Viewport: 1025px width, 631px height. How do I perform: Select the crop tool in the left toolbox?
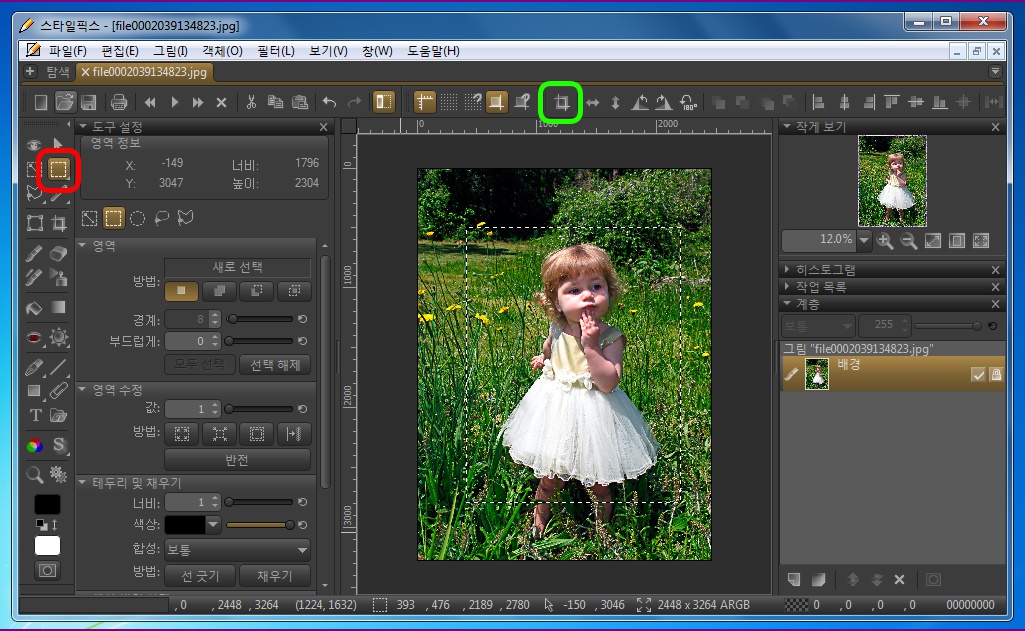coord(59,223)
